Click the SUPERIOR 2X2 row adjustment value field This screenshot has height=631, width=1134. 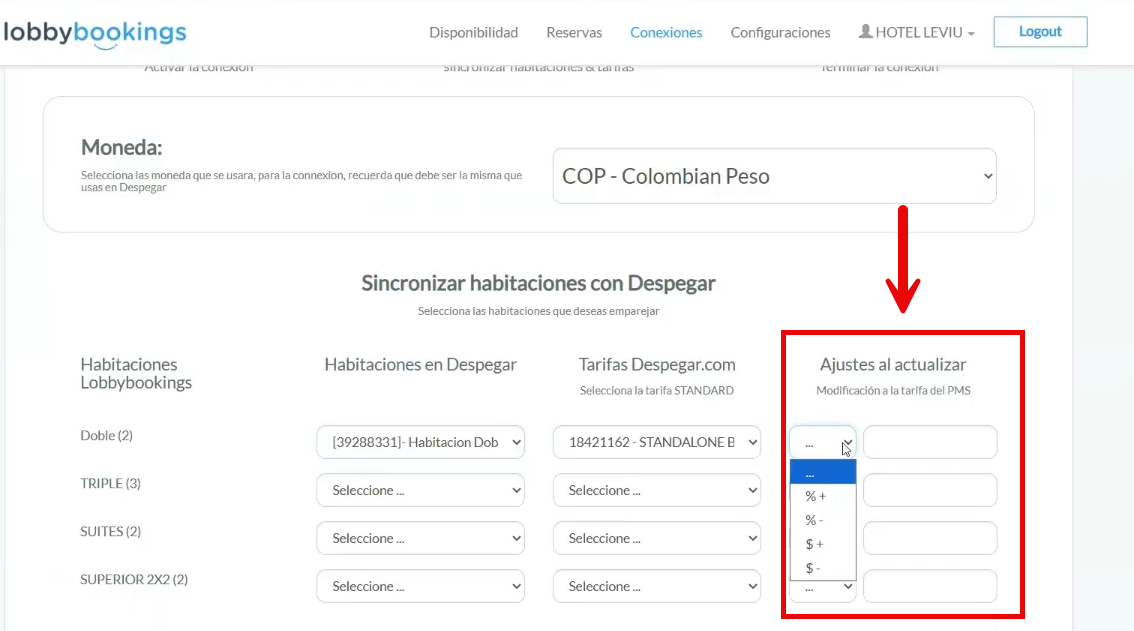click(x=930, y=586)
